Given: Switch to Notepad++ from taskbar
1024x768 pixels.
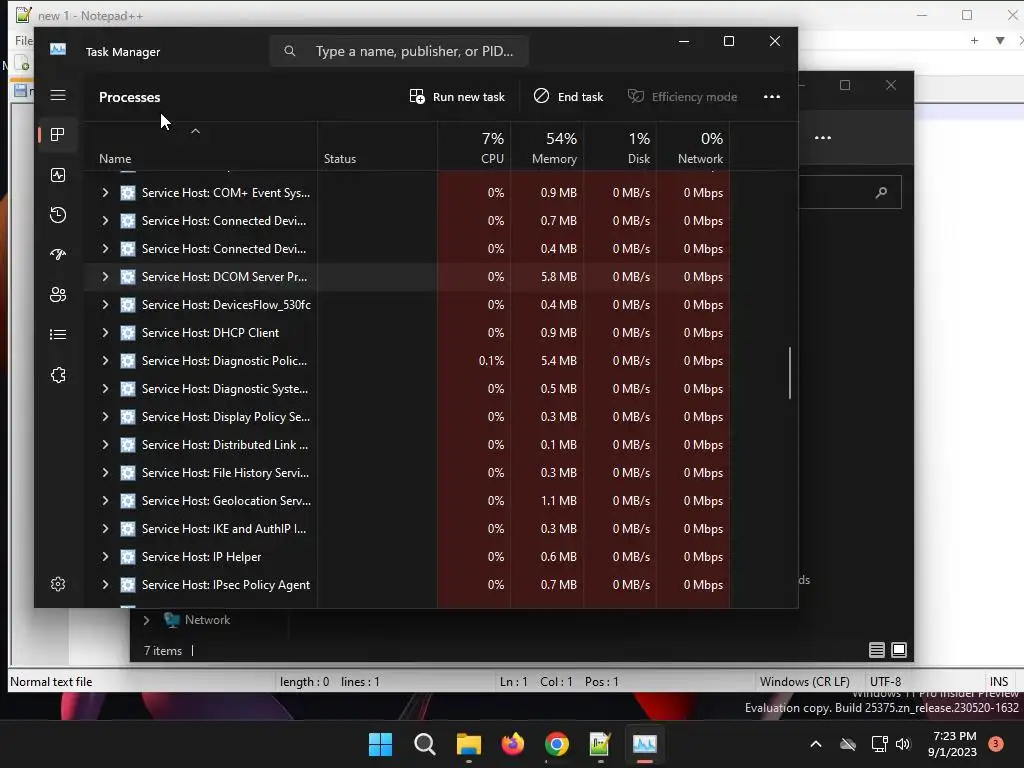Looking at the screenshot, I should (600, 744).
